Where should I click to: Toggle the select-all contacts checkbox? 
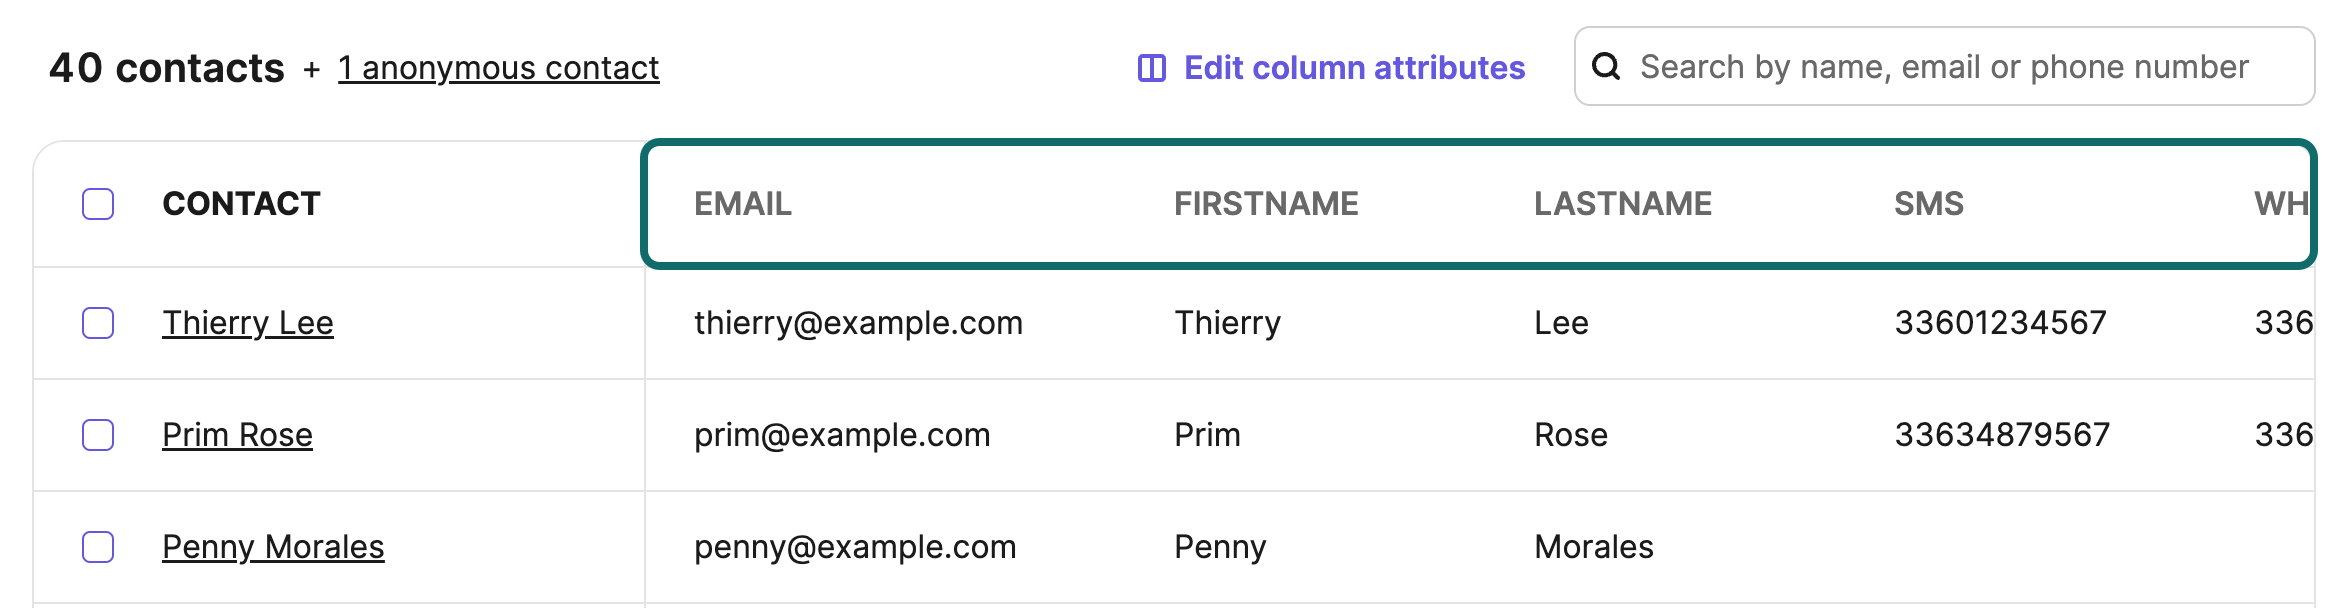[x=98, y=204]
